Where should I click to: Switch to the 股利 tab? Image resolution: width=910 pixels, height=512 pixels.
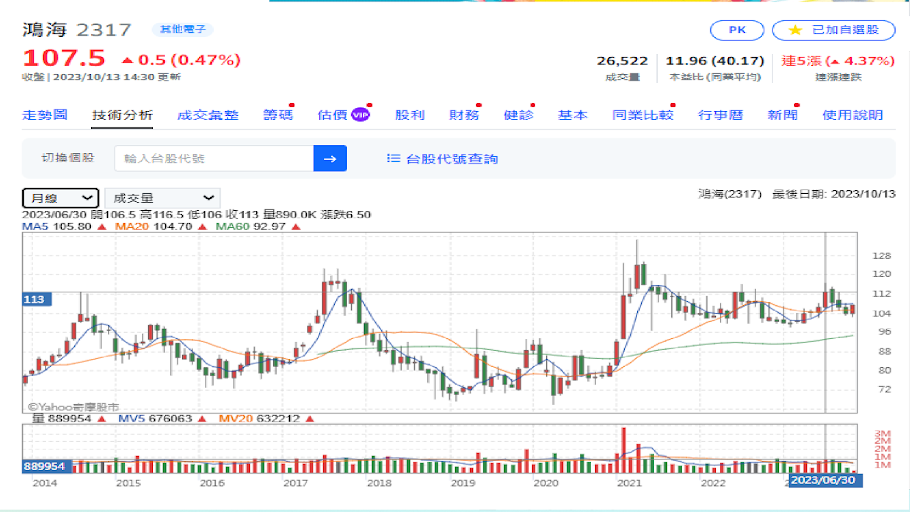410,115
